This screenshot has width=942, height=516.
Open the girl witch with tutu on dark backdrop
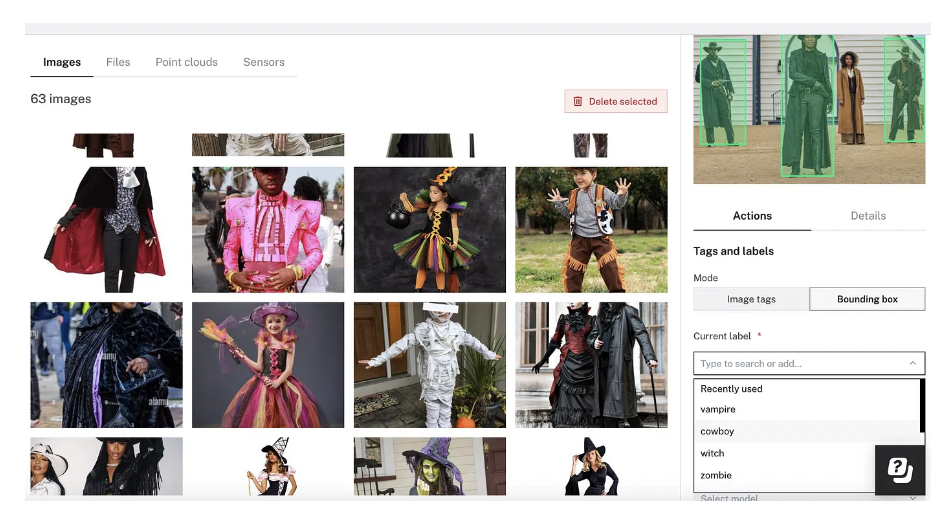(x=430, y=229)
